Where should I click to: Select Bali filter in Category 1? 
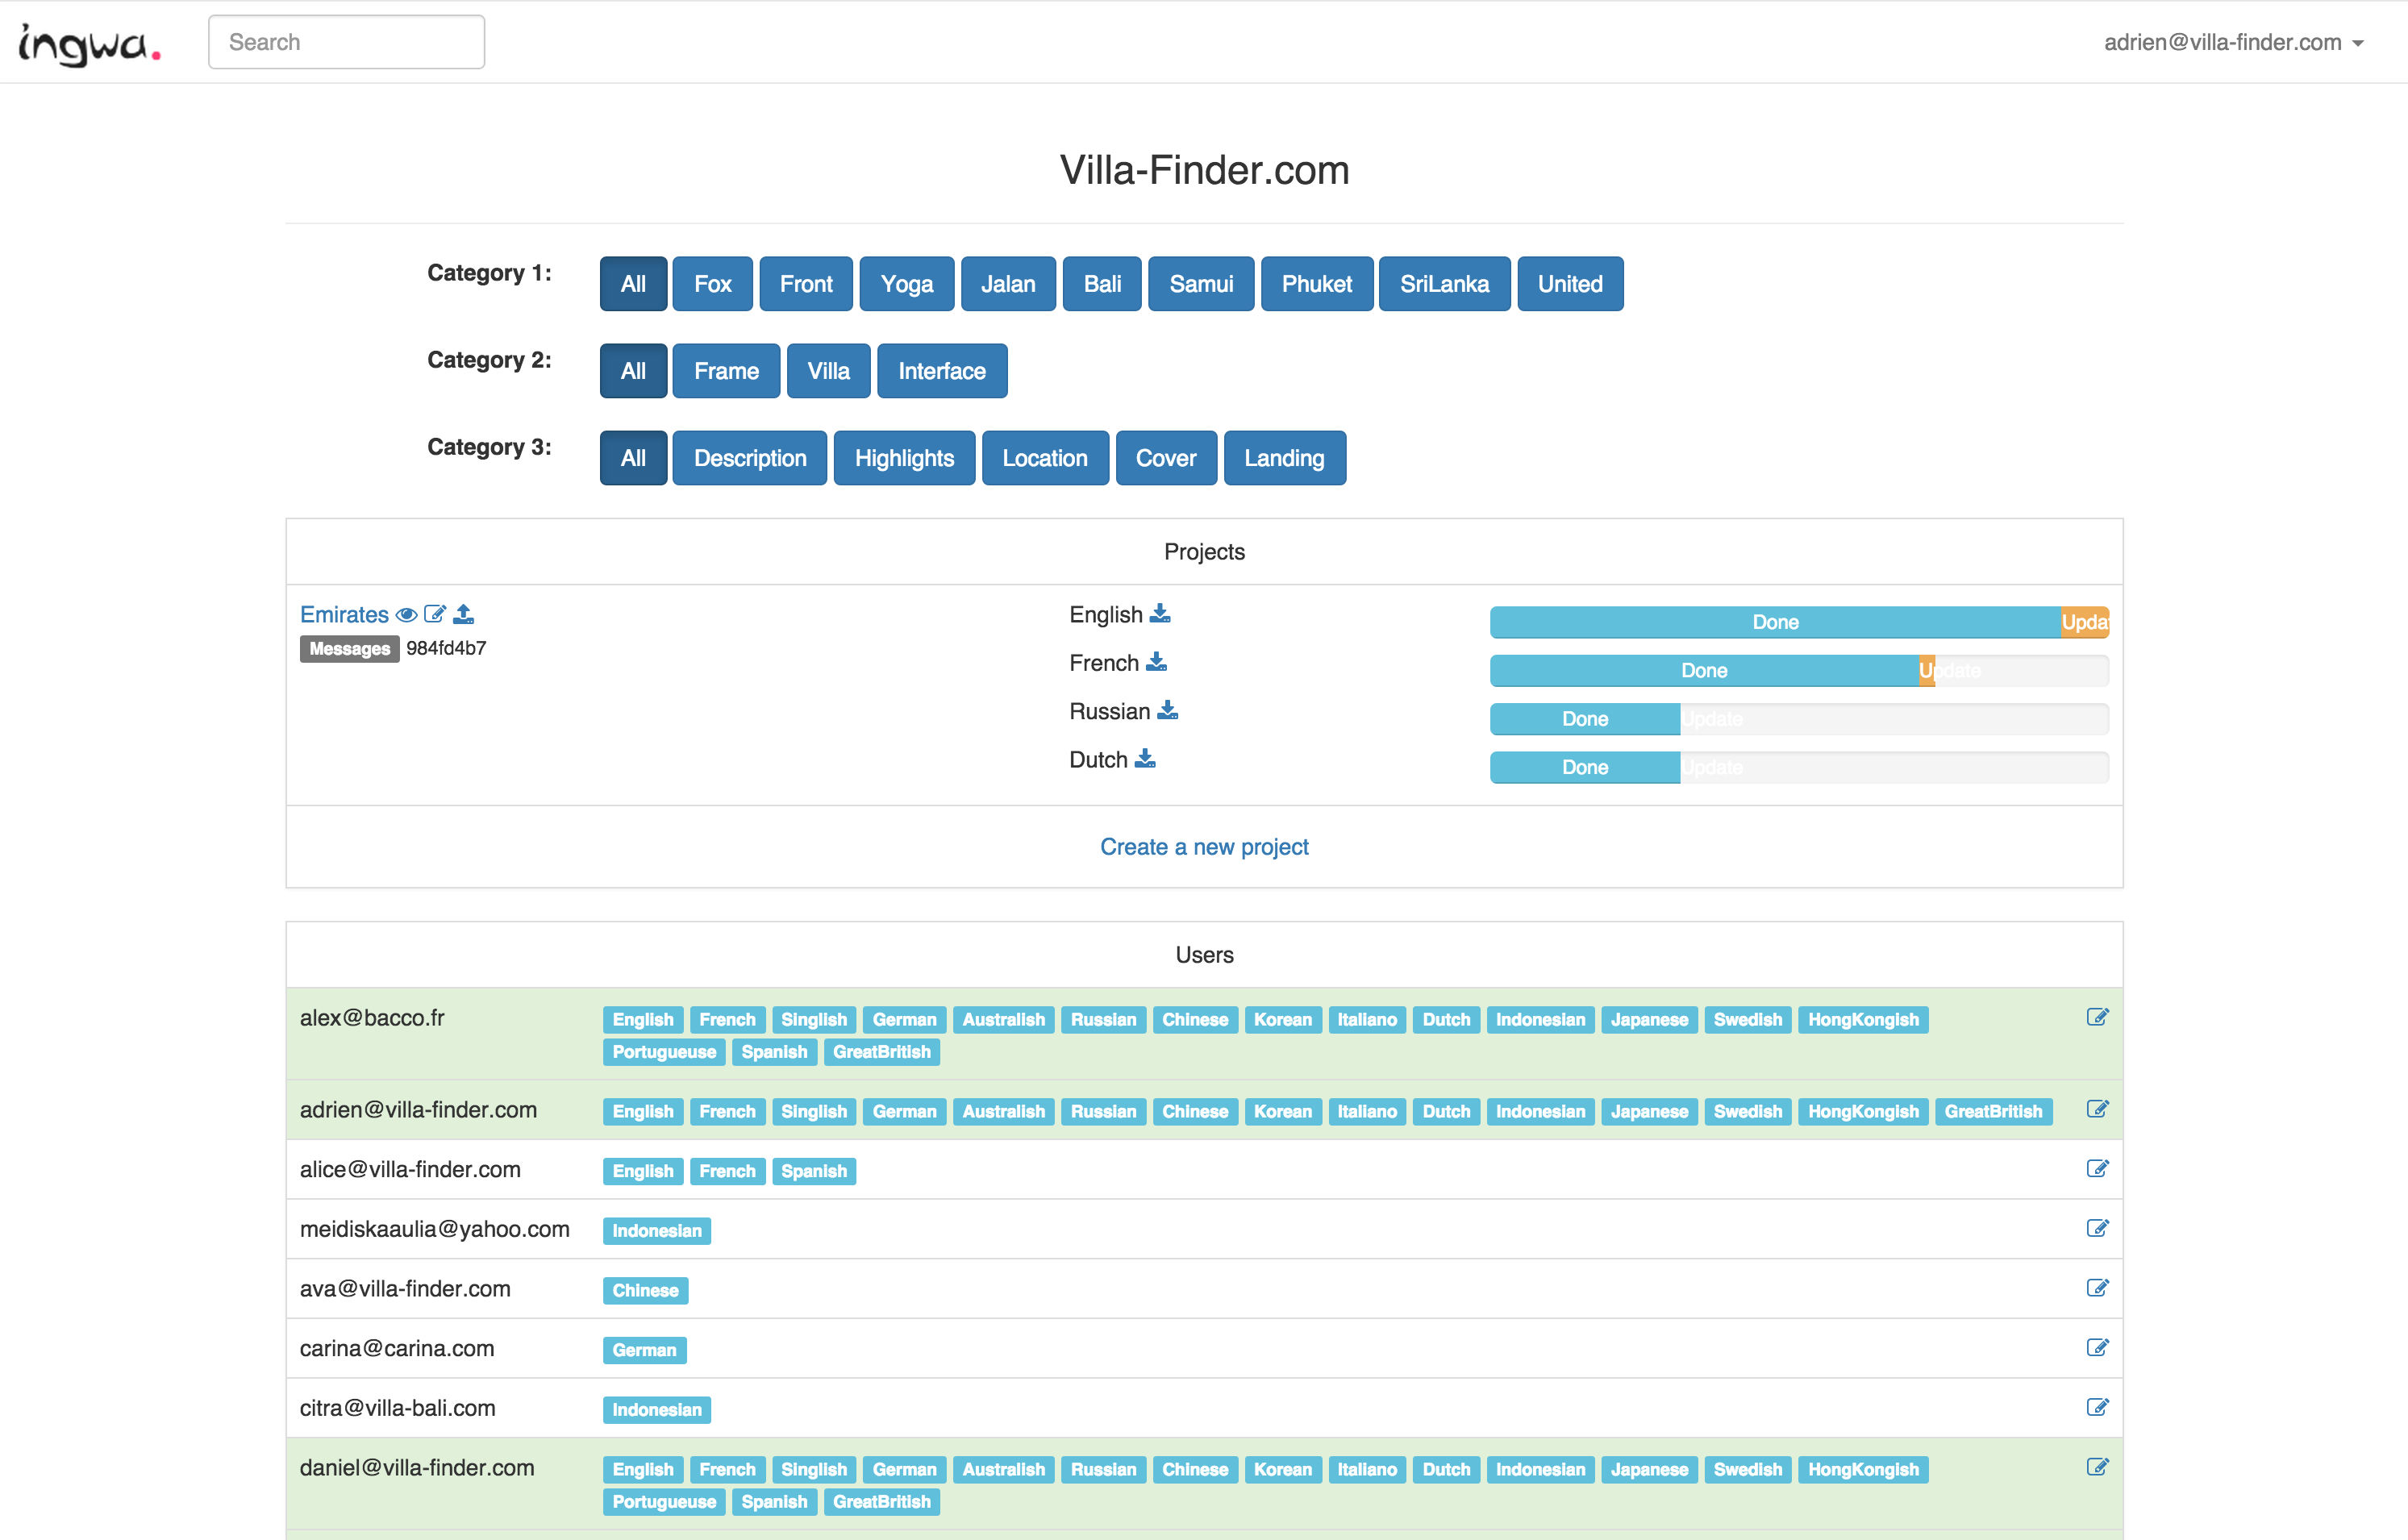[x=1101, y=284]
